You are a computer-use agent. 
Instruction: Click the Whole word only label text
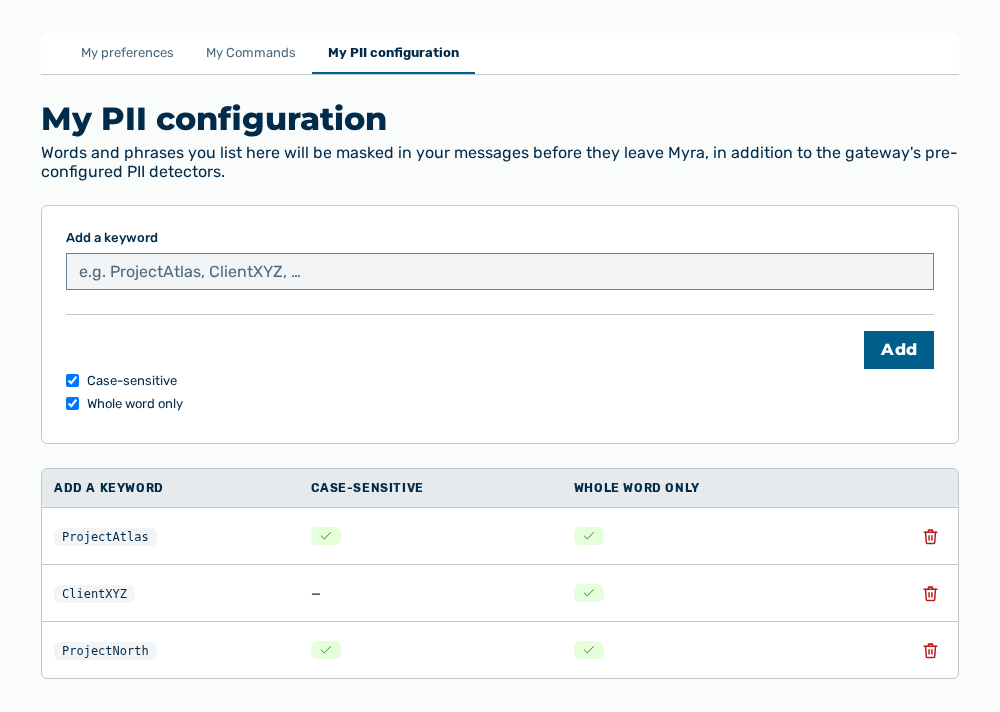pos(135,404)
